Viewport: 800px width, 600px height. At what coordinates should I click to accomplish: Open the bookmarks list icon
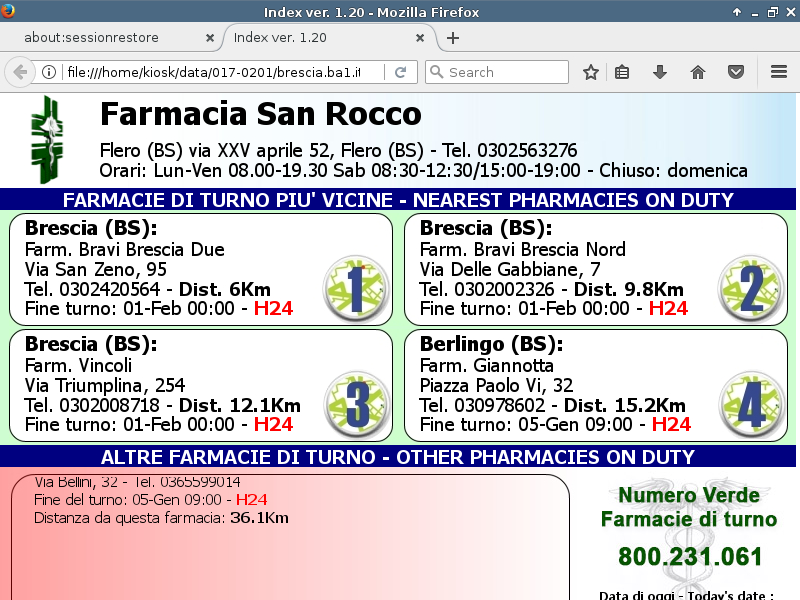pyautogui.click(x=622, y=72)
